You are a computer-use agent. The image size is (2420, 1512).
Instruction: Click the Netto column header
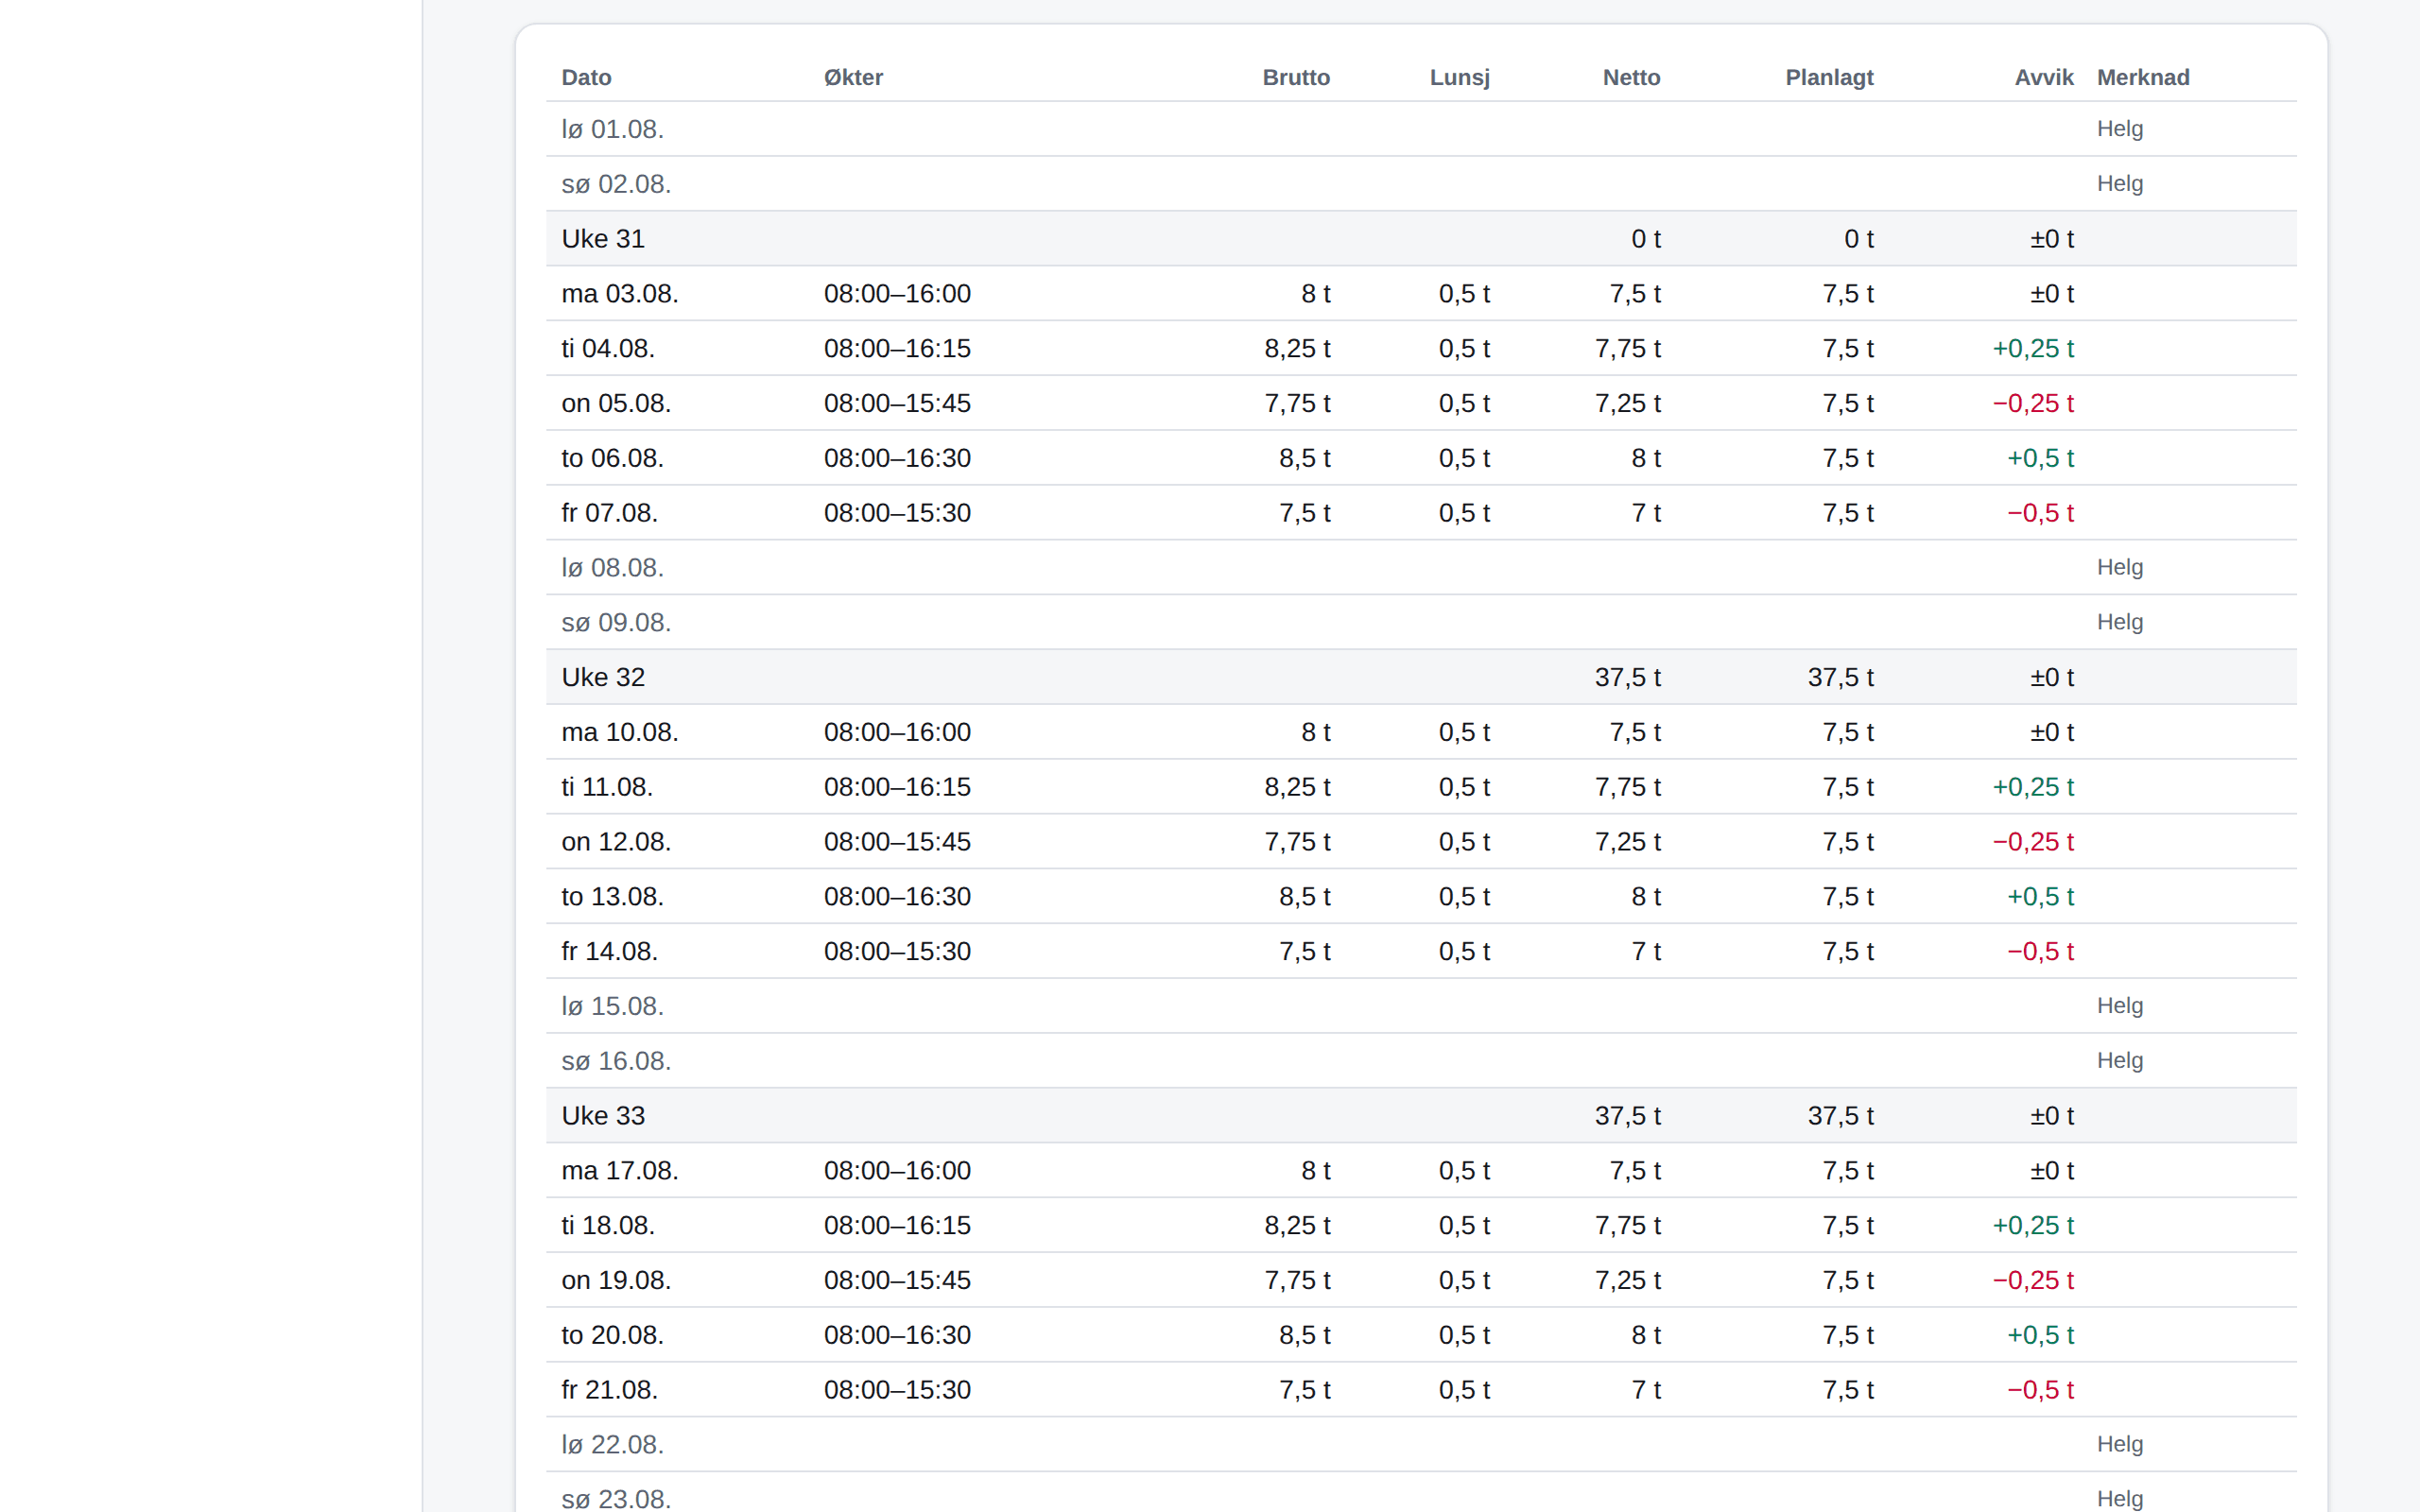1631,77
